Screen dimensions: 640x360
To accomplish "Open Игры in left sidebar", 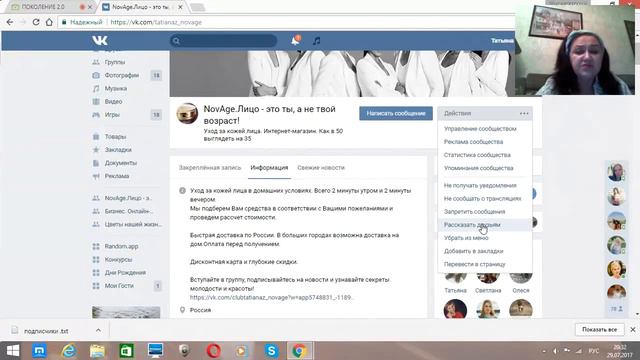I will 112,115.
